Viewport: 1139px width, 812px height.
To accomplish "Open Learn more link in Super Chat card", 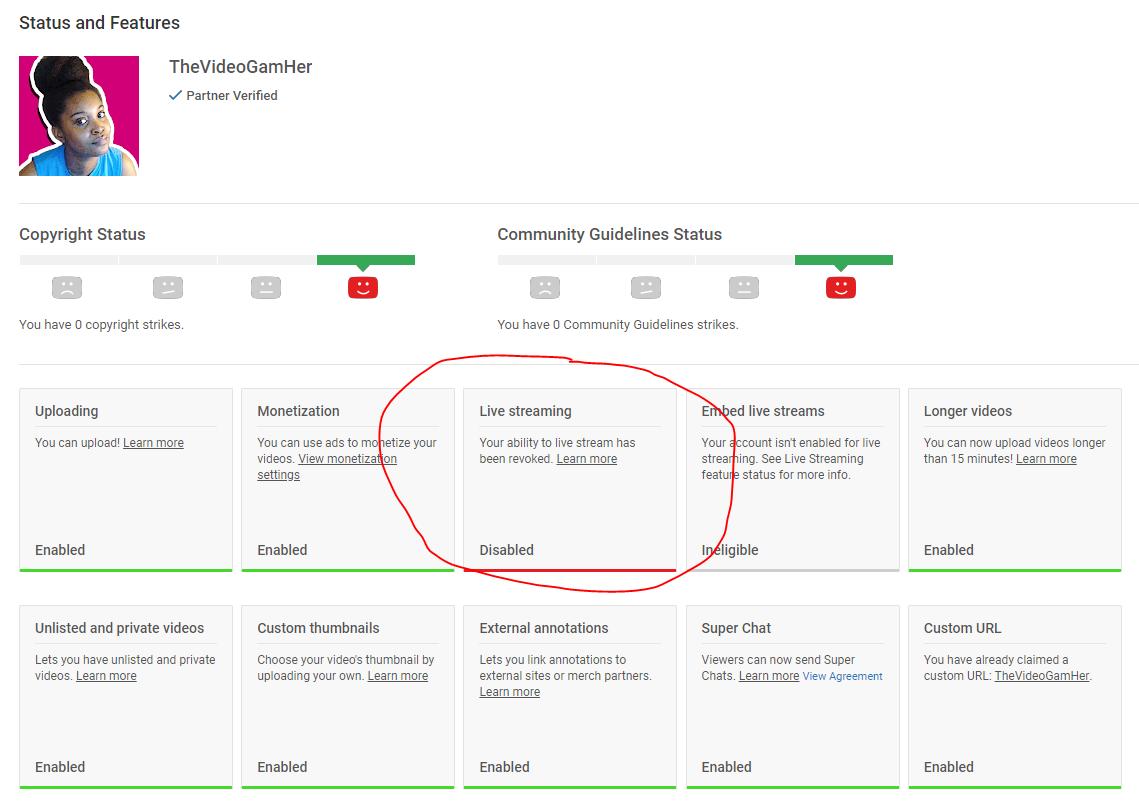I will [x=769, y=676].
